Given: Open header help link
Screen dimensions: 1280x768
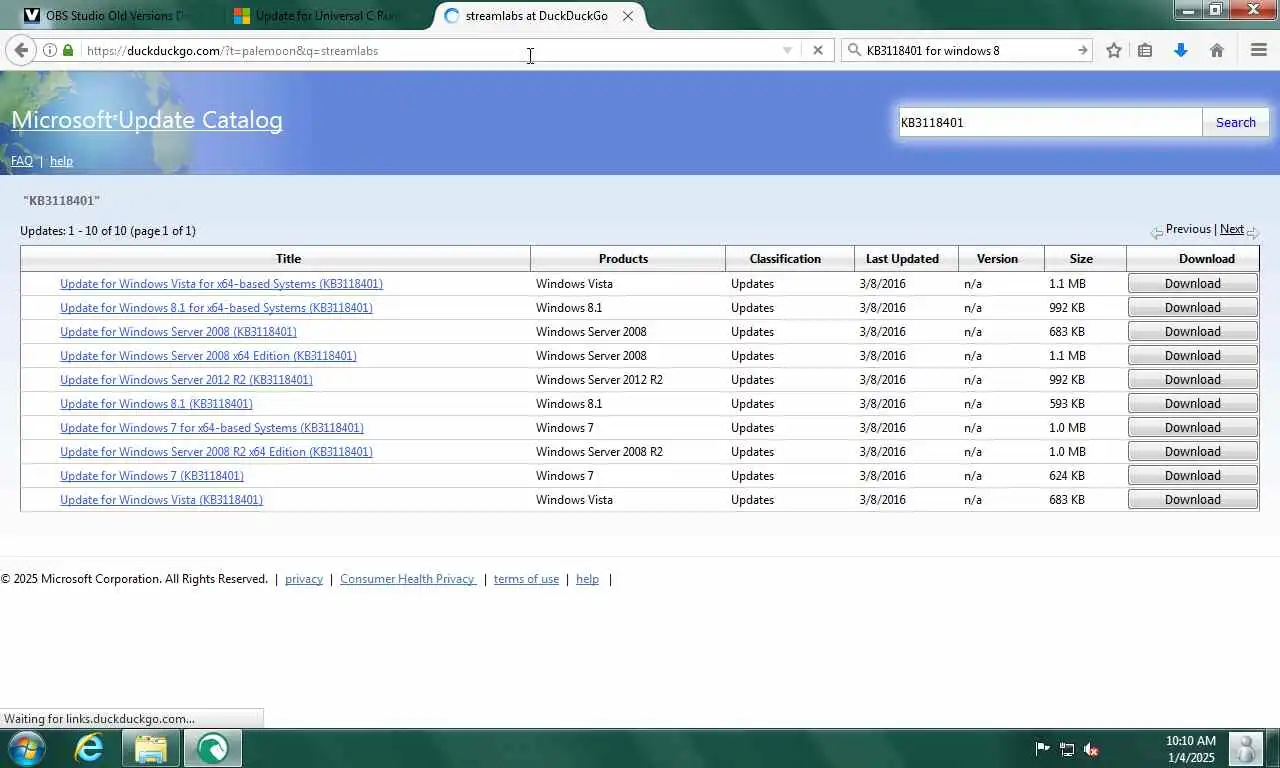Looking at the screenshot, I should pos(61,161).
